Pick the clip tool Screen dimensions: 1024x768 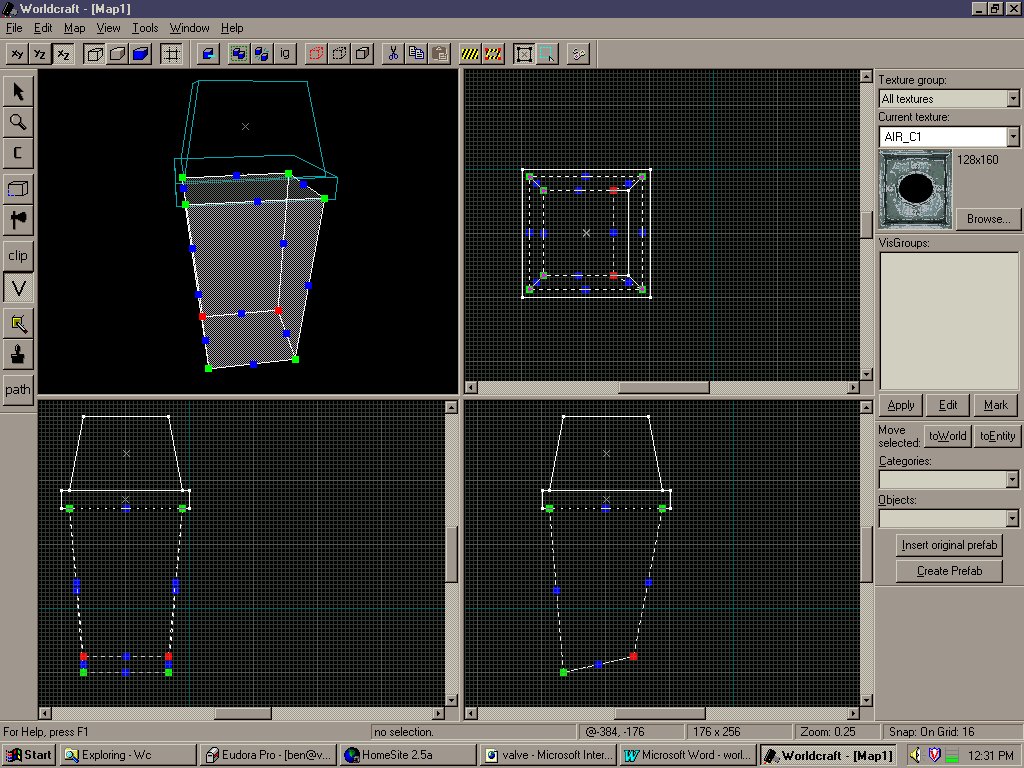(18, 255)
